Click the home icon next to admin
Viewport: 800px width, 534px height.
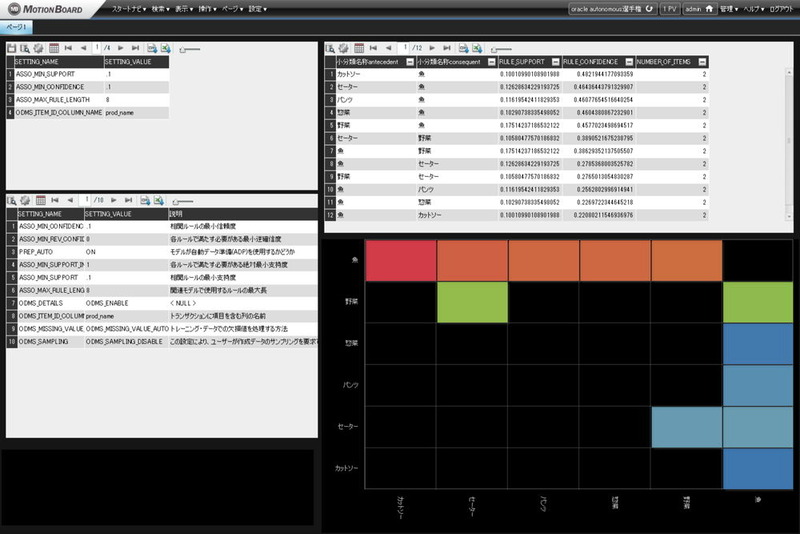tap(709, 9)
